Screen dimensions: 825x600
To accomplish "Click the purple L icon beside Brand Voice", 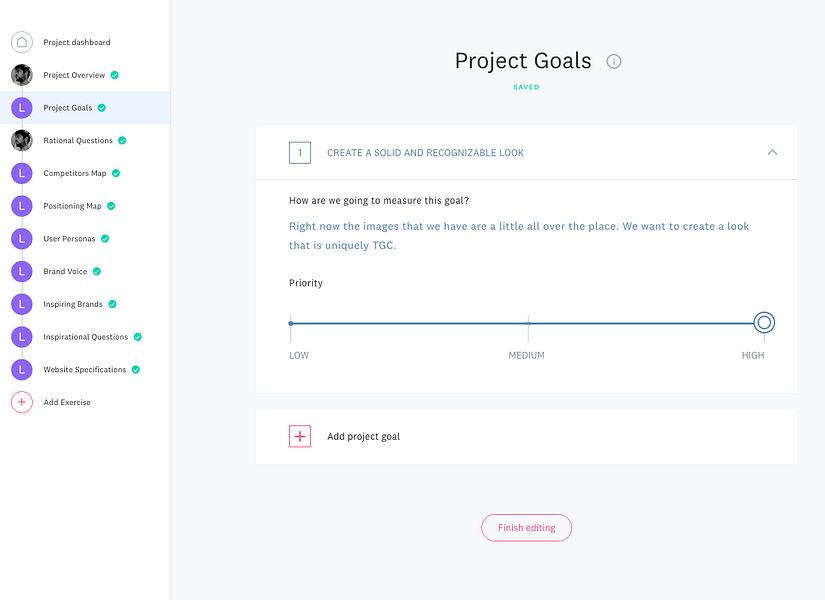I will [x=21, y=271].
